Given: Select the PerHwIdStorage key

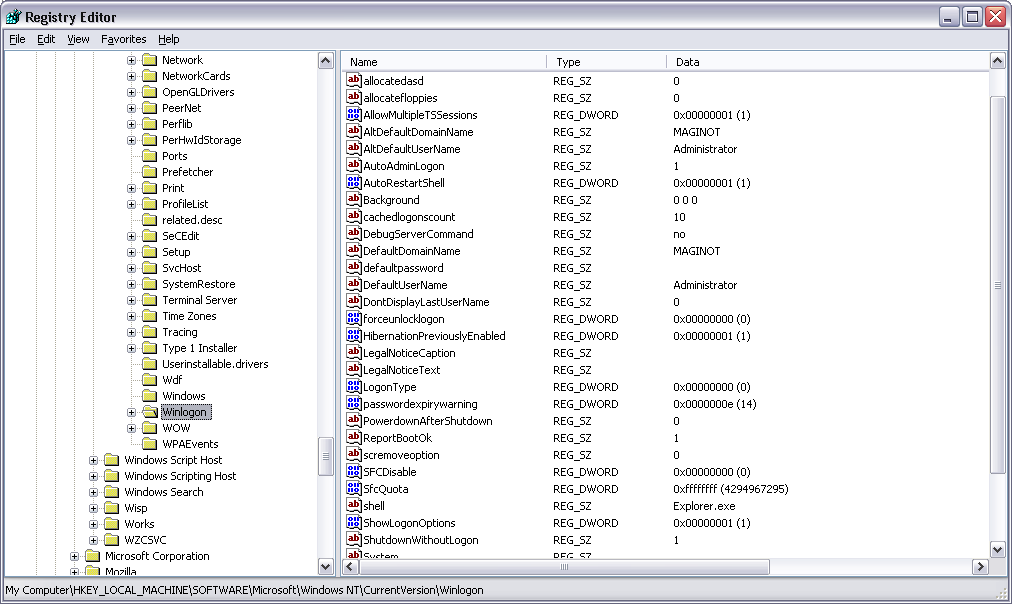Looking at the screenshot, I should tap(201, 140).
